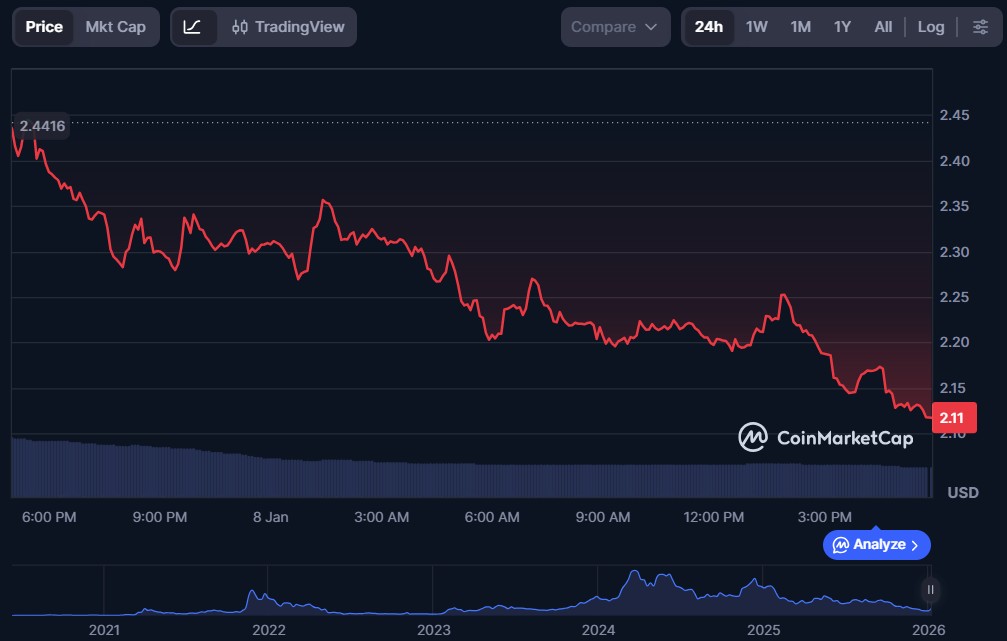Toggle Log scale on chart
Image resolution: width=1007 pixels, height=641 pixels.
pos(930,27)
